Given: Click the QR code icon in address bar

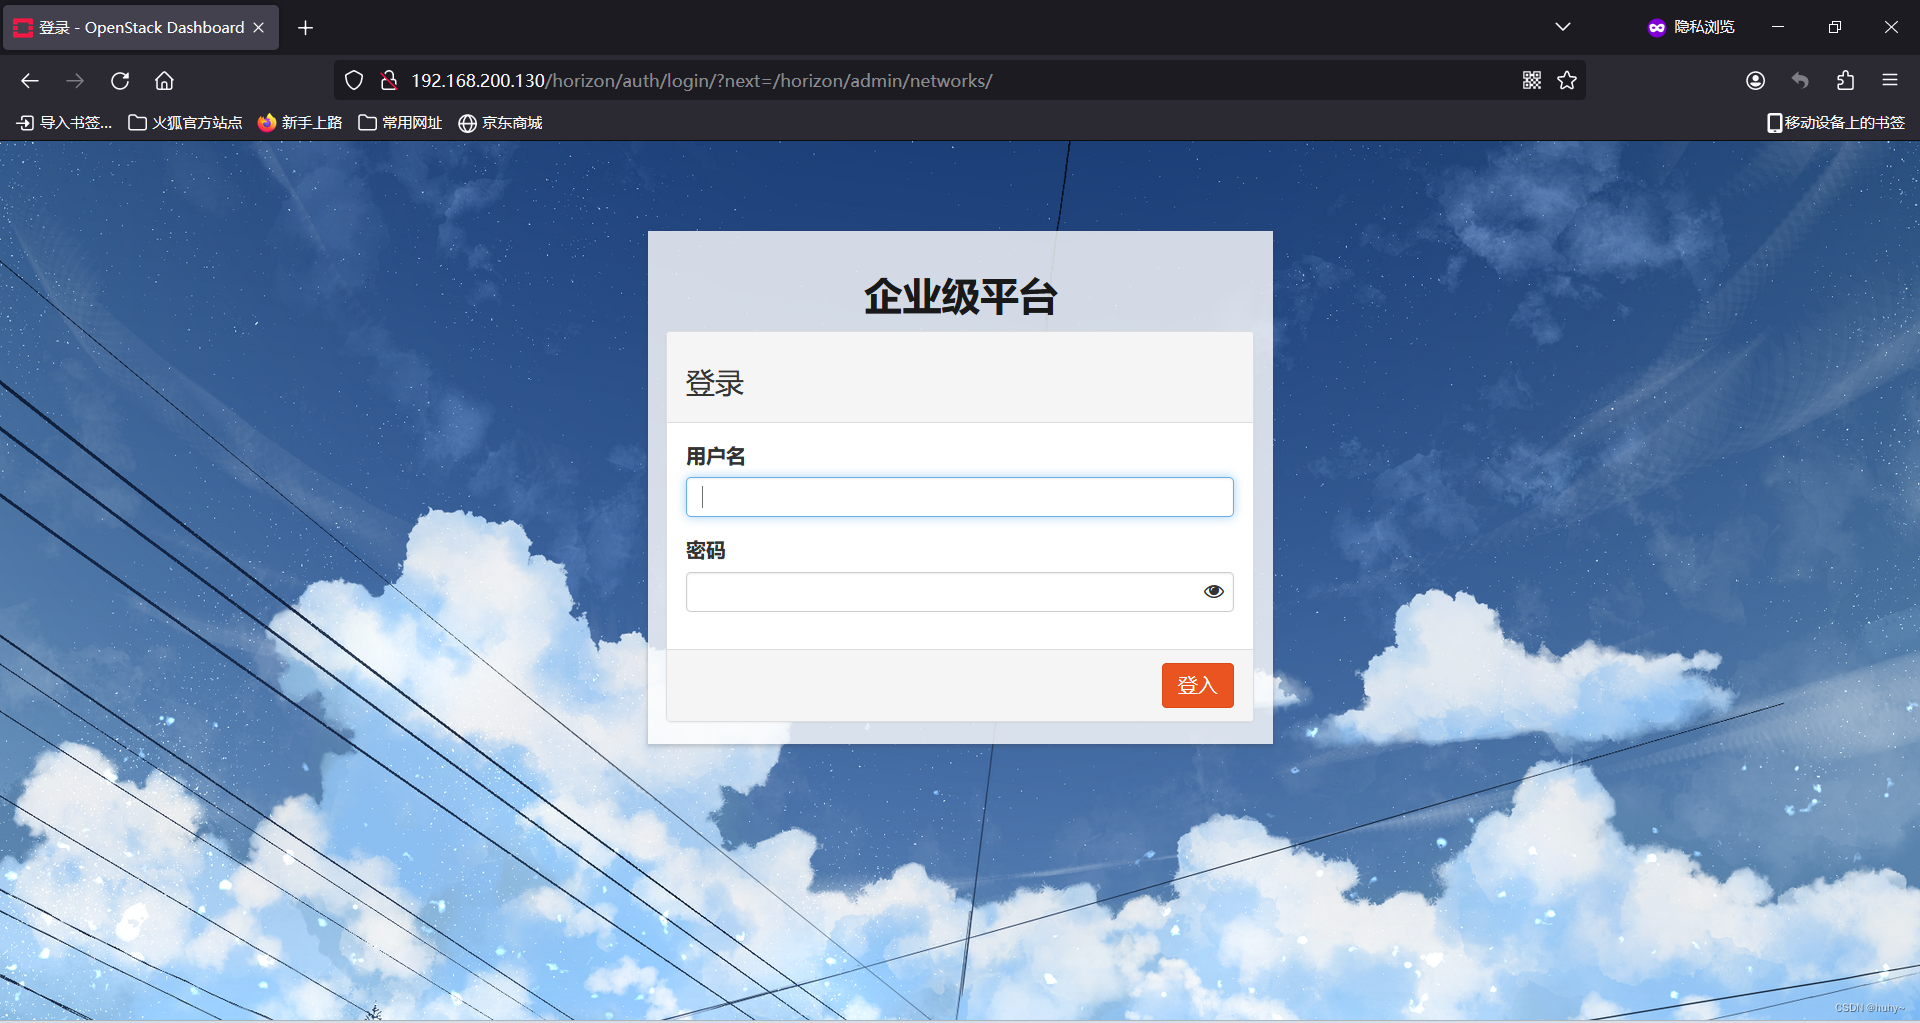Looking at the screenshot, I should coord(1531,80).
